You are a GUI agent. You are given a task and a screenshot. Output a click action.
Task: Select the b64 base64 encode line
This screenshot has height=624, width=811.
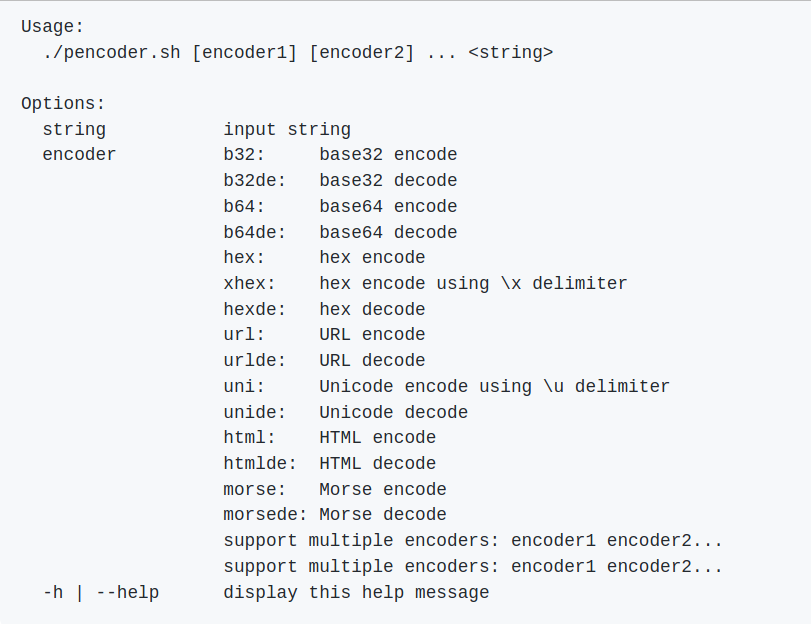(x=340, y=206)
